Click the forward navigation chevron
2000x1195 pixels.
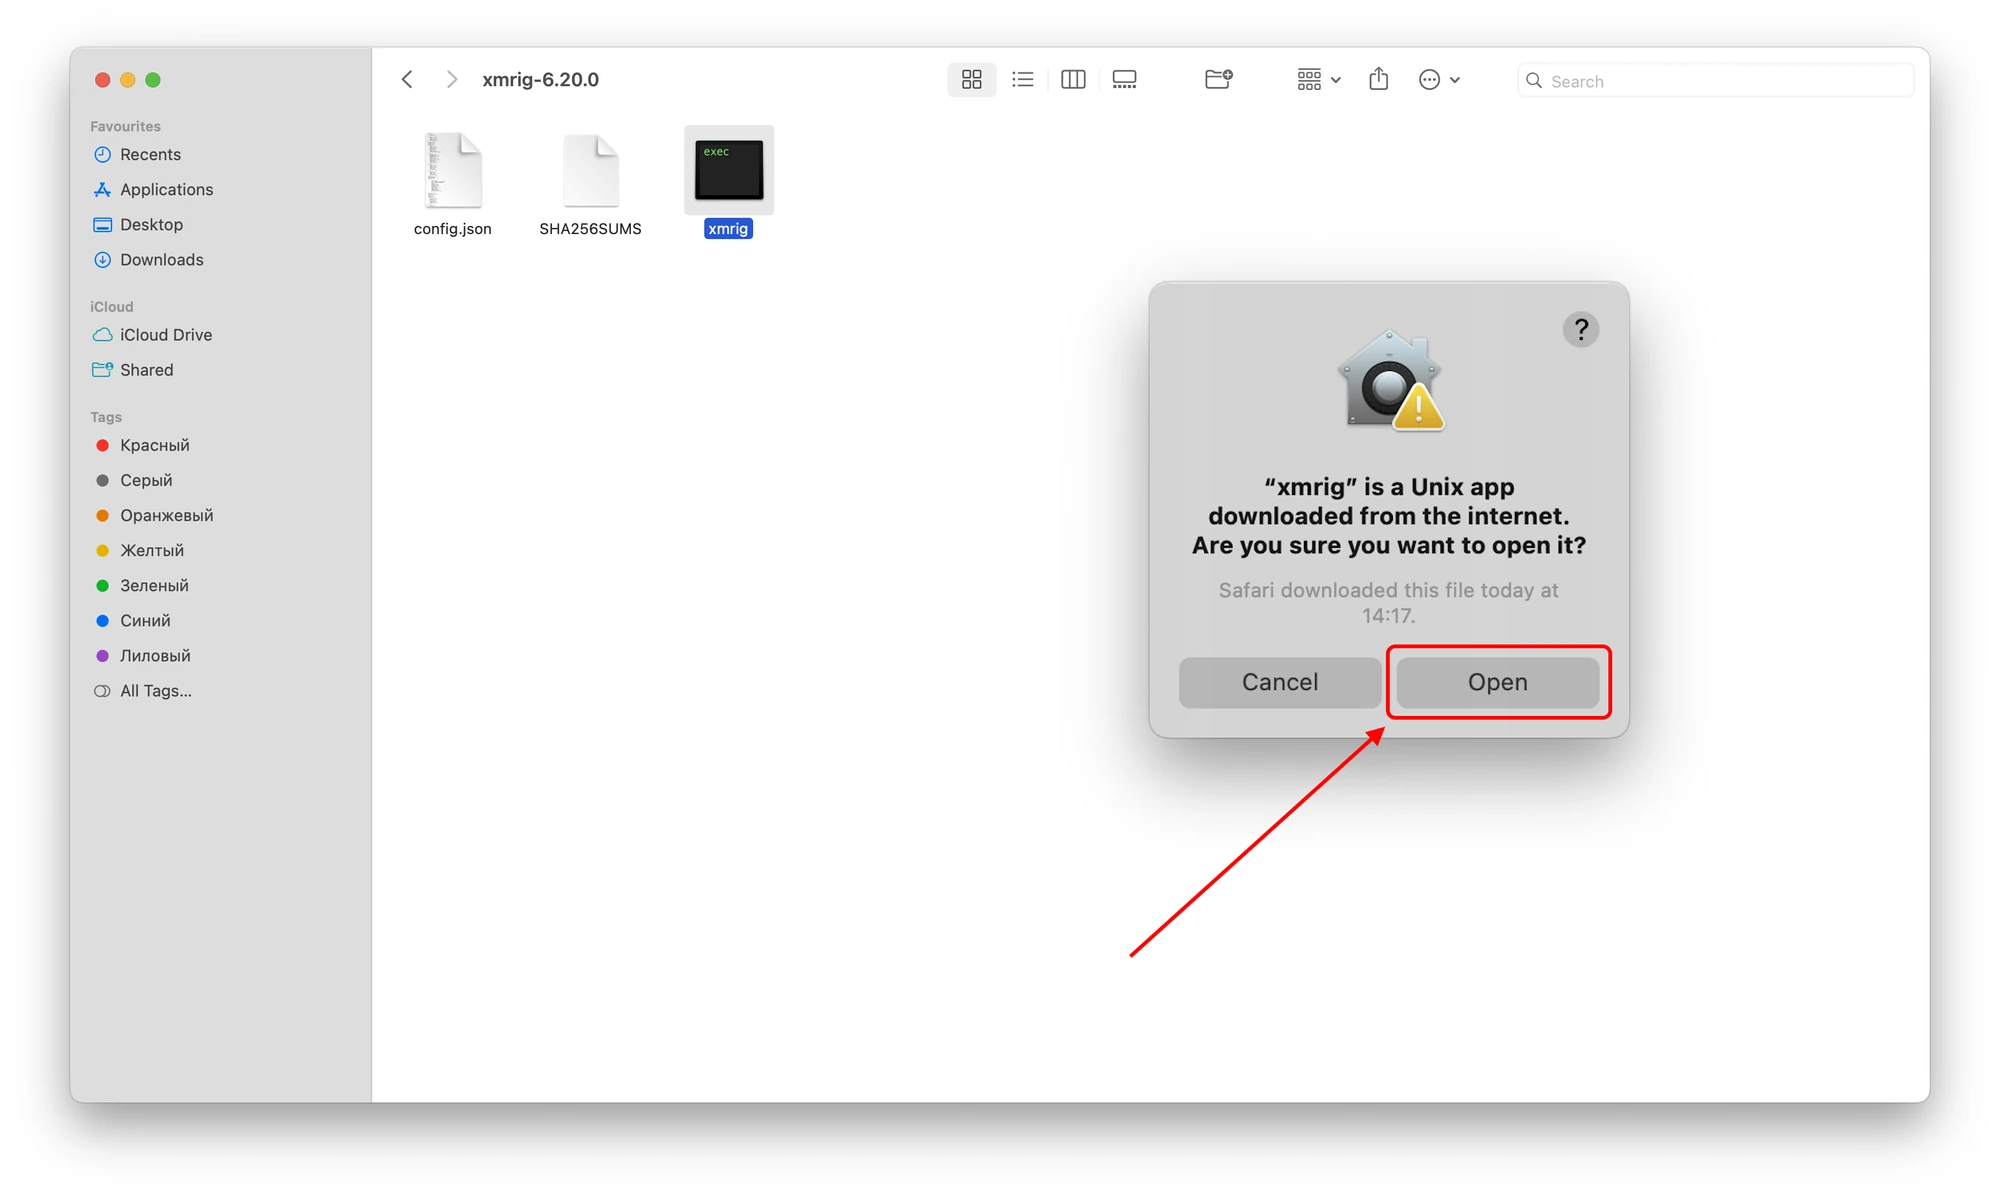point(451,80)
